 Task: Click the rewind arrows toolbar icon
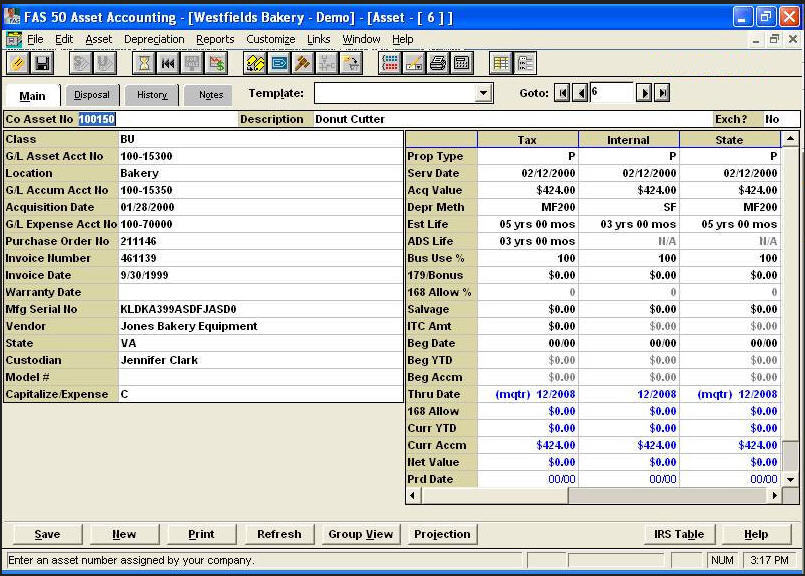point(168,64)
